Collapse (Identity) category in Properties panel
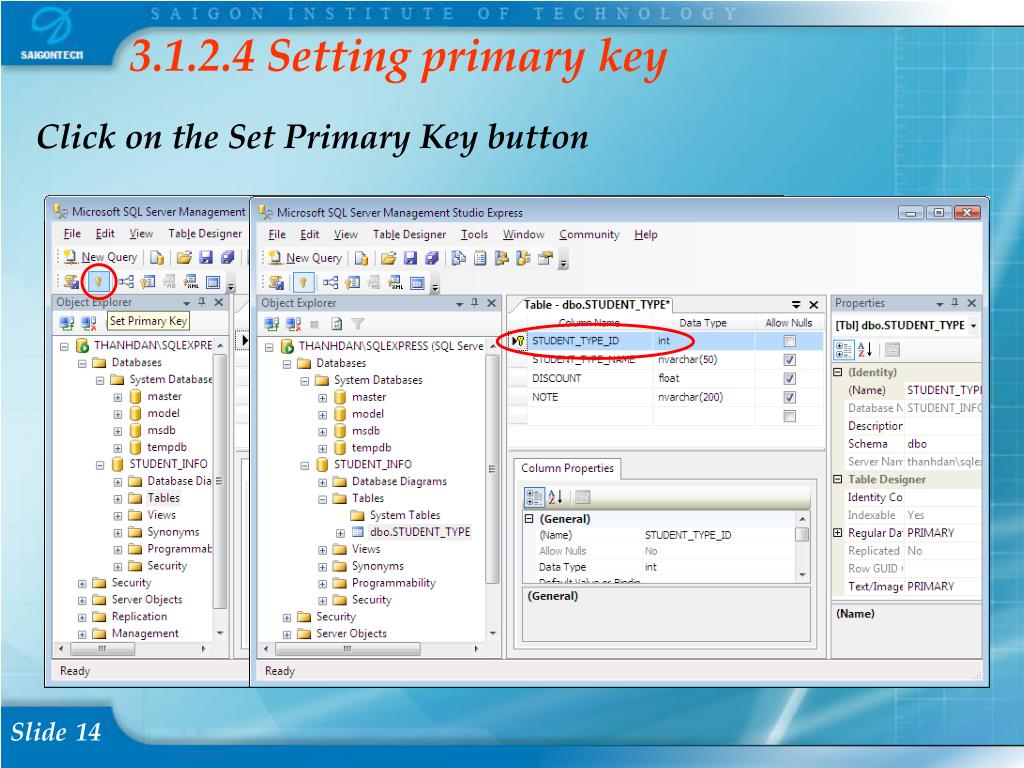1024x768 pixels. coord(838,372)
